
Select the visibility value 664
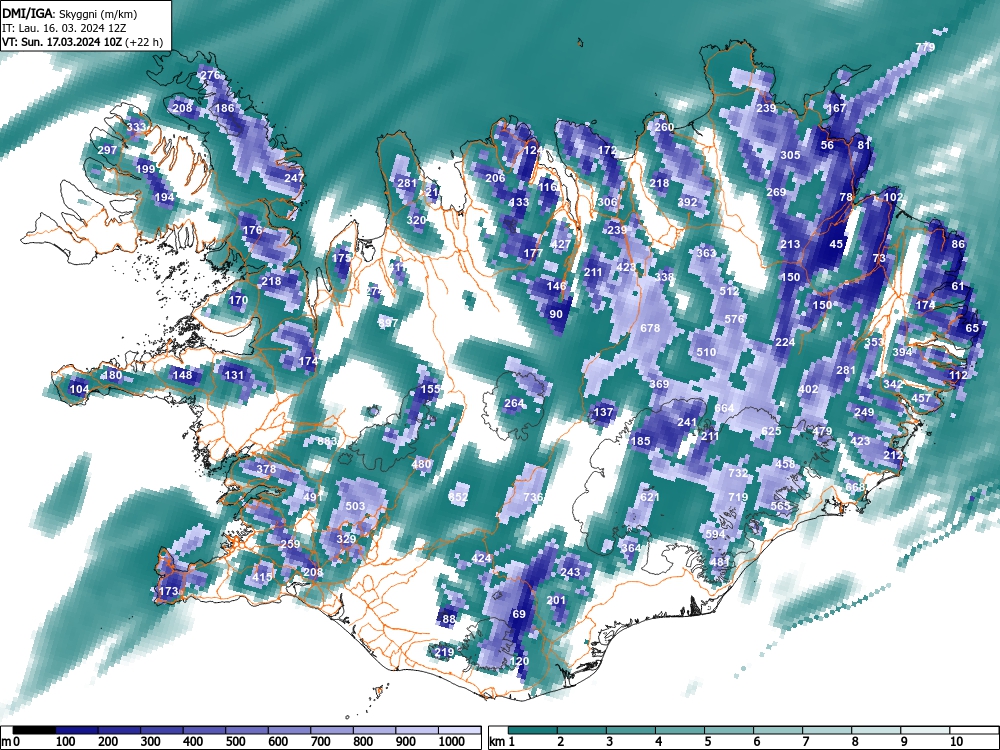(x=724, y=408)
